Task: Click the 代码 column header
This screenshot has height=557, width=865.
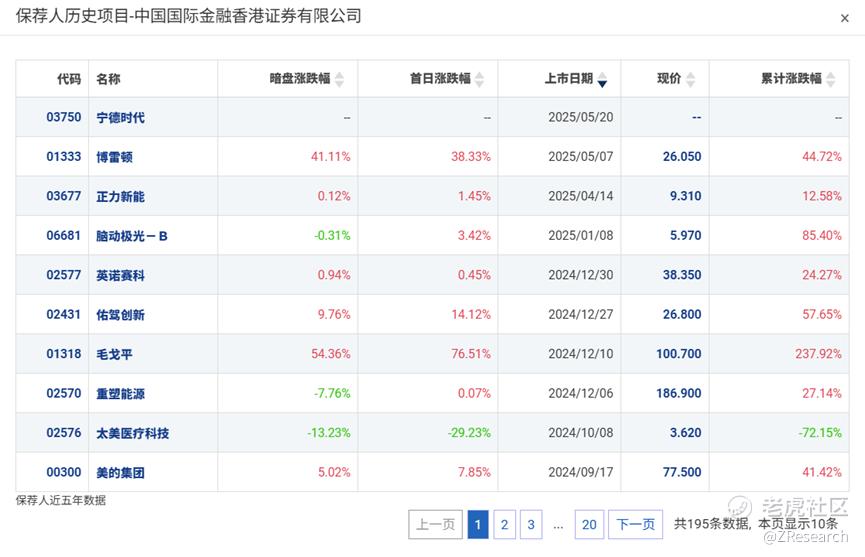Action: pyautogui.click(x=69, y=79)
